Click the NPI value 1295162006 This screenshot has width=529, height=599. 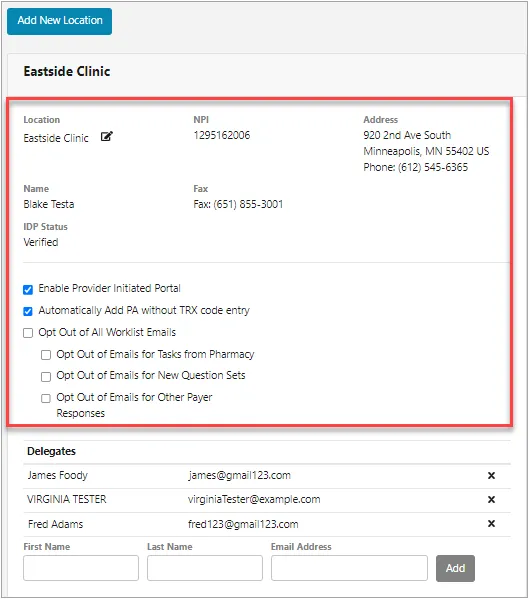tap(222, 135)
